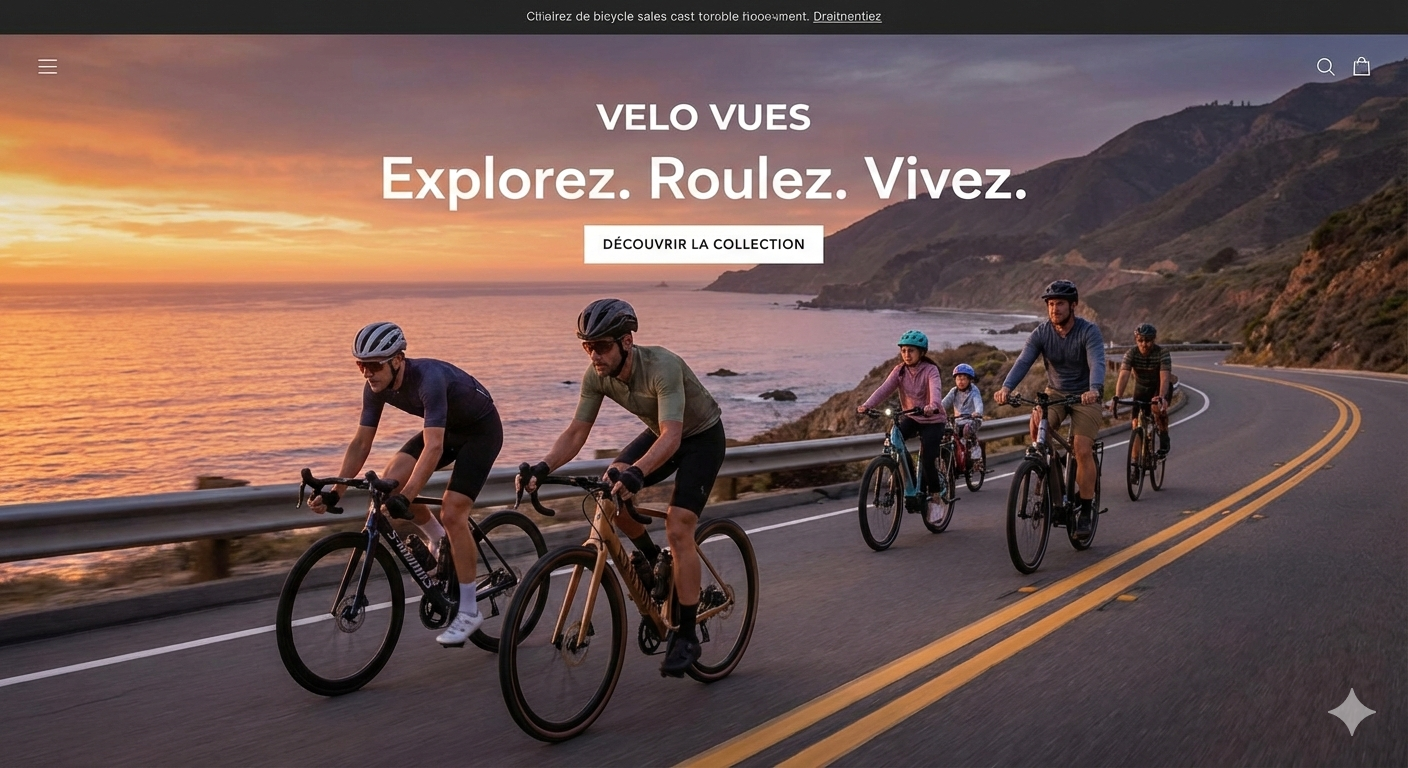The image size is (1408, 768).
Task: Click the announcement bar bicycle sales text
Action: pos(667,16)
